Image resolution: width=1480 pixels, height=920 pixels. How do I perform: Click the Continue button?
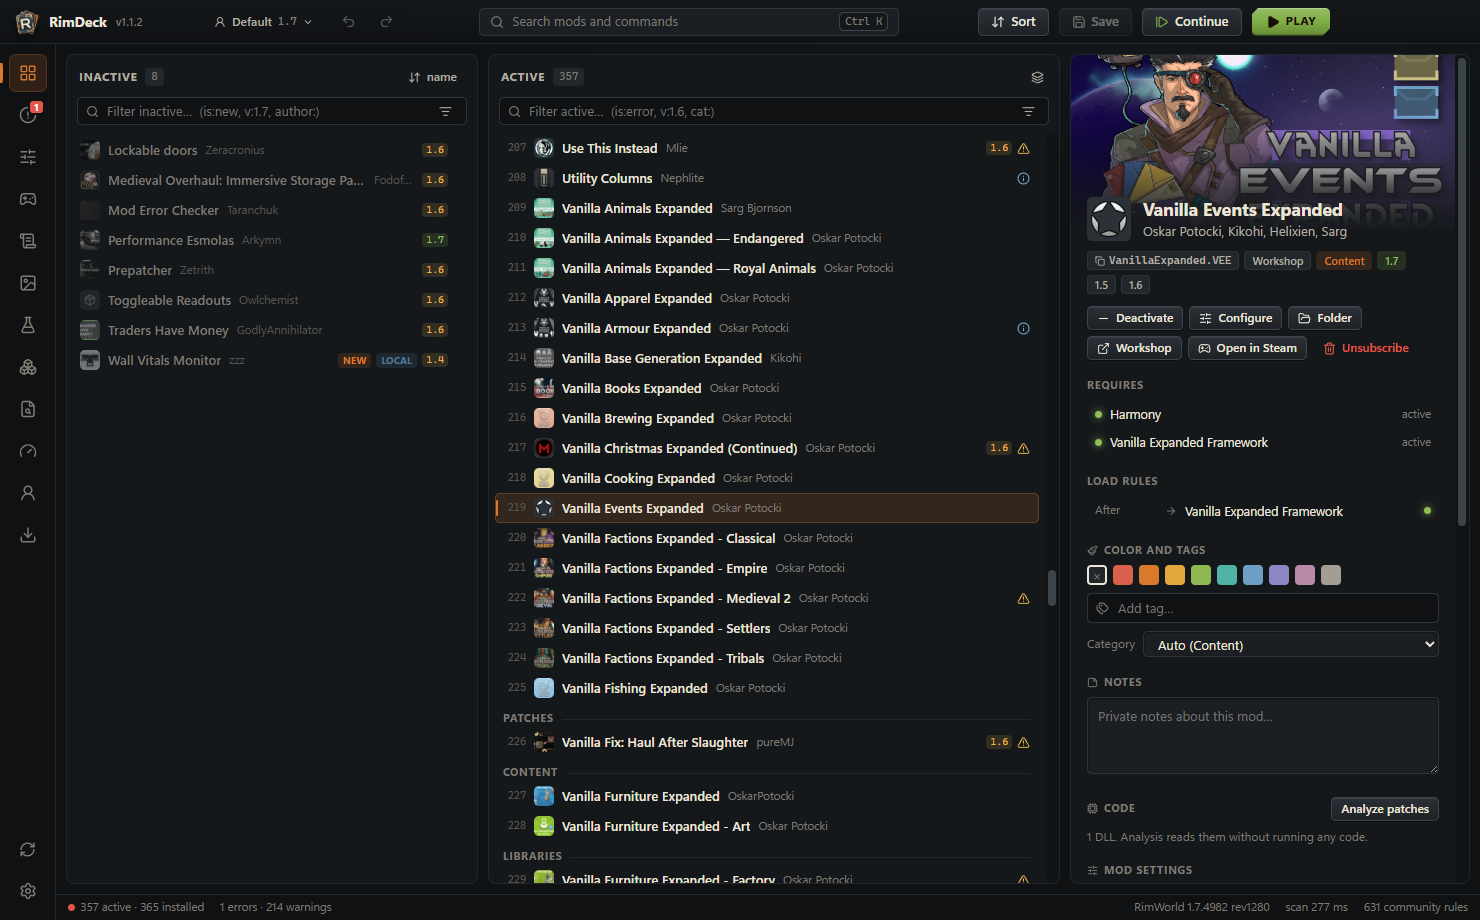pyautogui.click(x=1192, y=22)
